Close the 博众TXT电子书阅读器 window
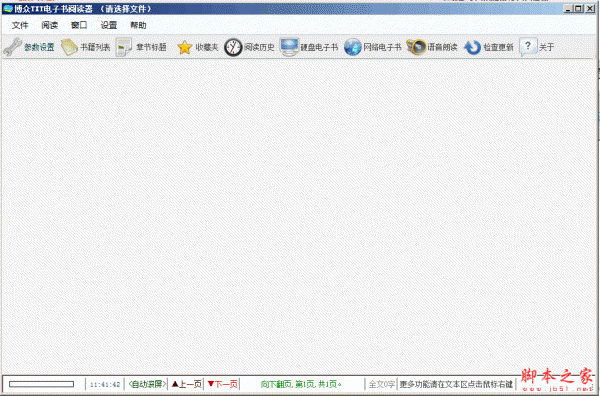 pyautogui.click(x=590, y=8)
